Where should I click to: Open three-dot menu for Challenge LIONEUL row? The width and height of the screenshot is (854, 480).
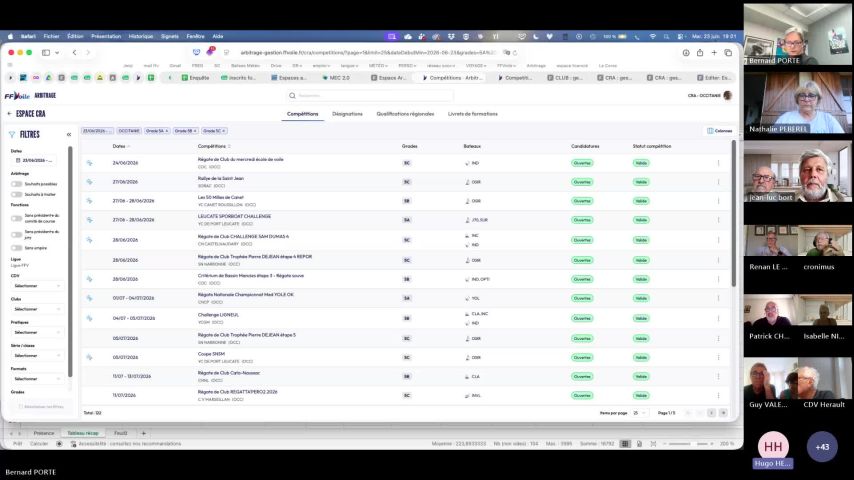[718, 318]
